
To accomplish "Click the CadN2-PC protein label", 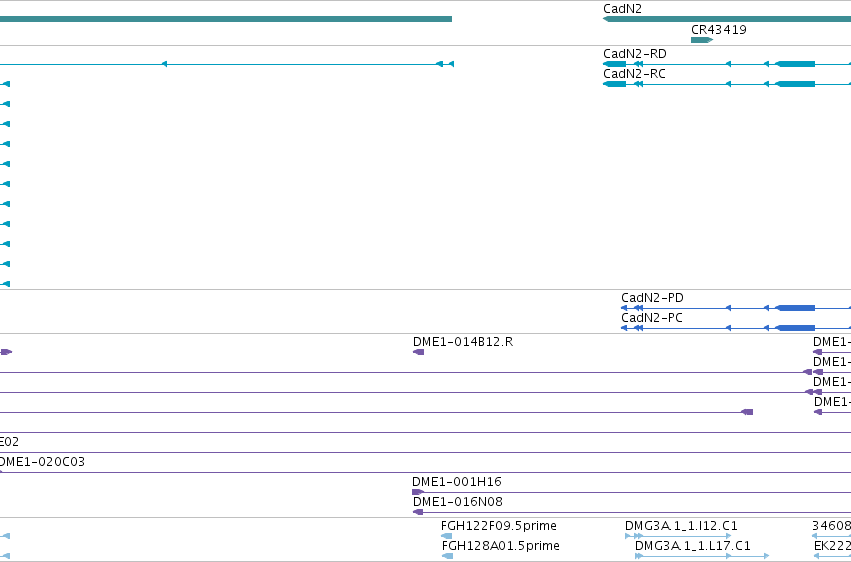I will tap(652, 318).
